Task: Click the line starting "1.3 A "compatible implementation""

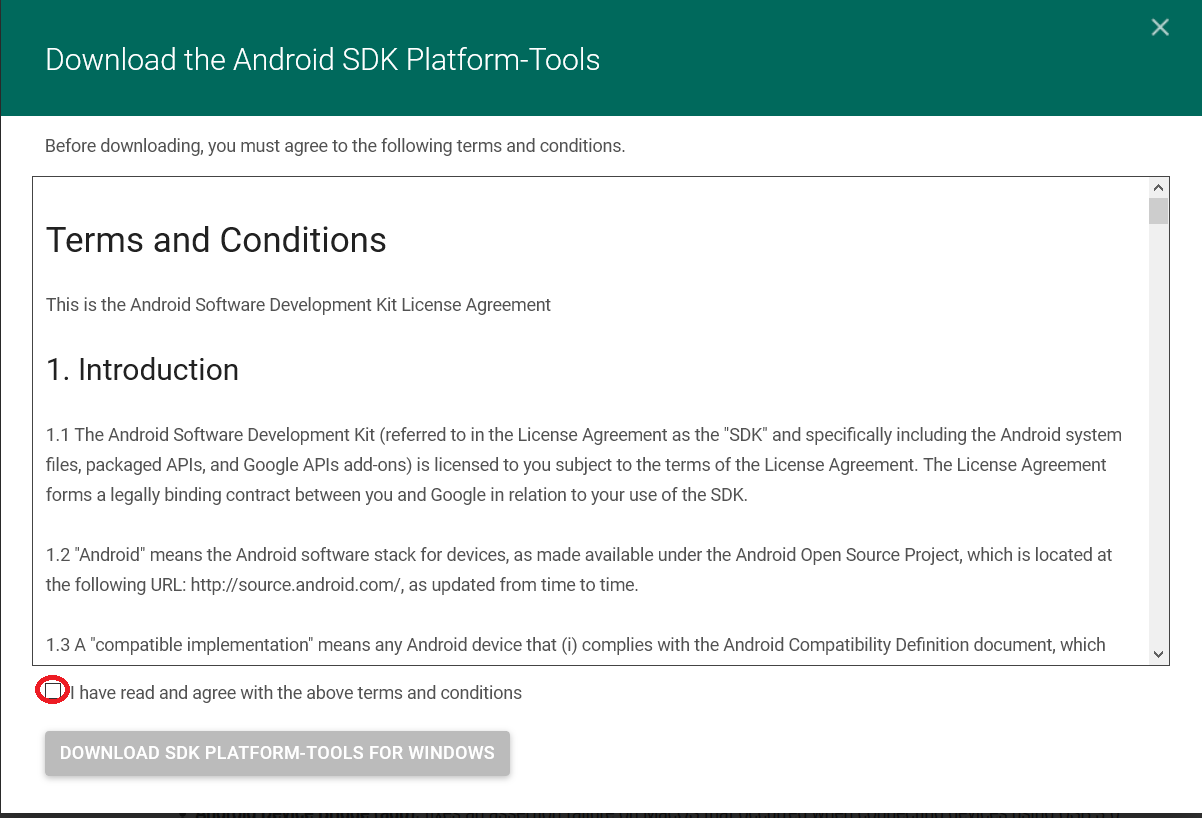Action: [x=576, y=645]
